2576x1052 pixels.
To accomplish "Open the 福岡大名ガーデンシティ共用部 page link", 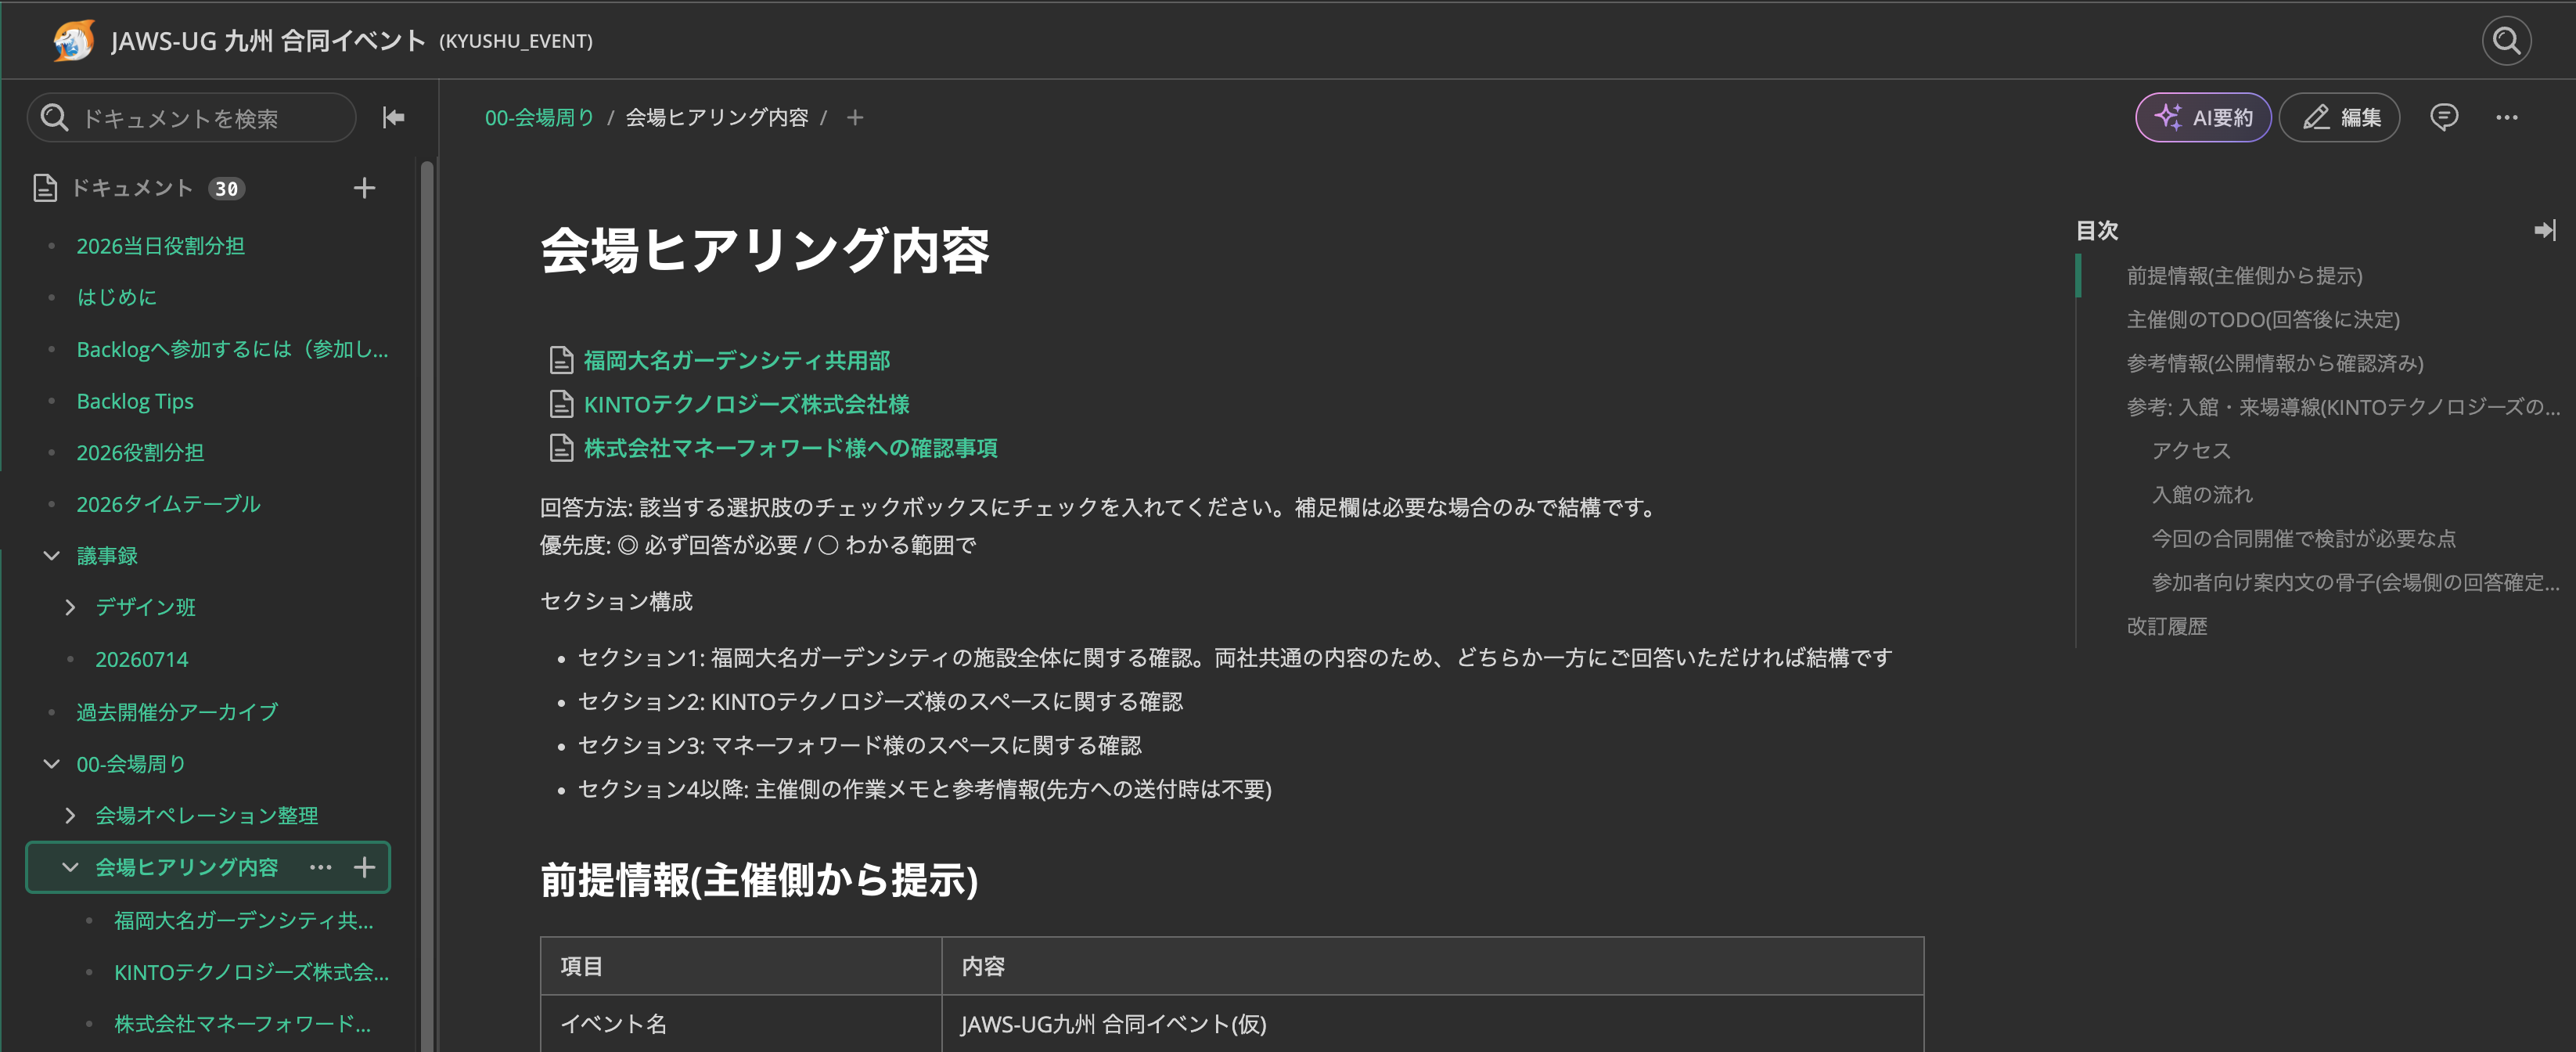I will (737, 360).
